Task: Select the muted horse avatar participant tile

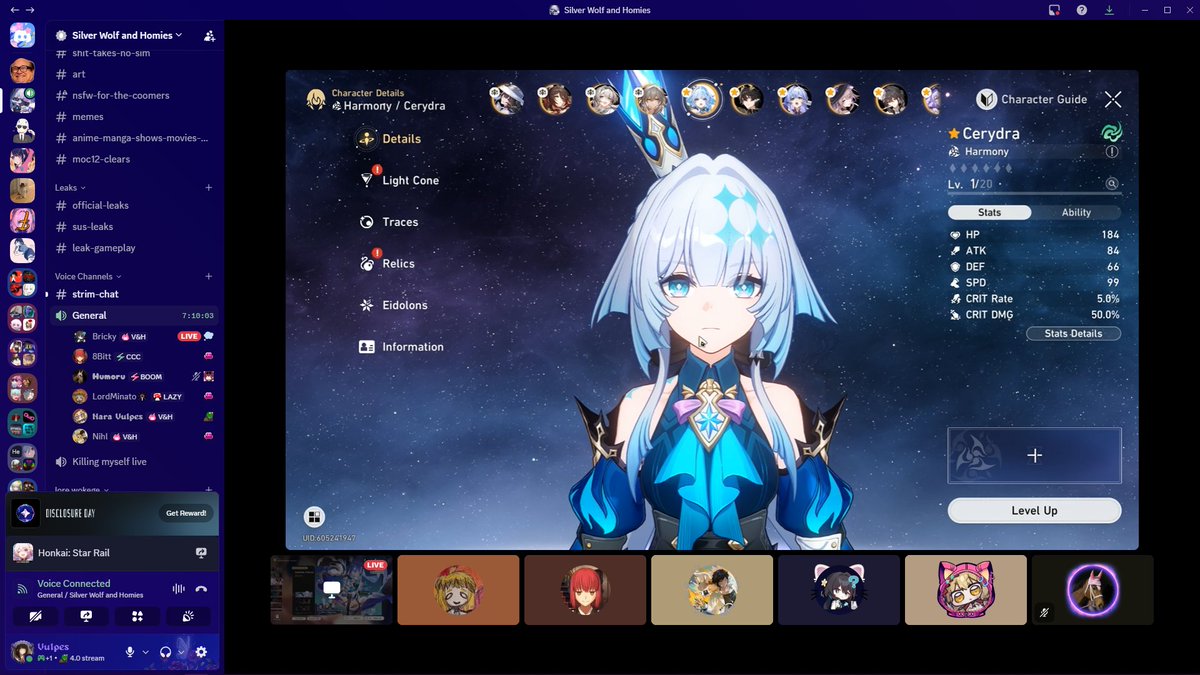Action: [1092, 590]
